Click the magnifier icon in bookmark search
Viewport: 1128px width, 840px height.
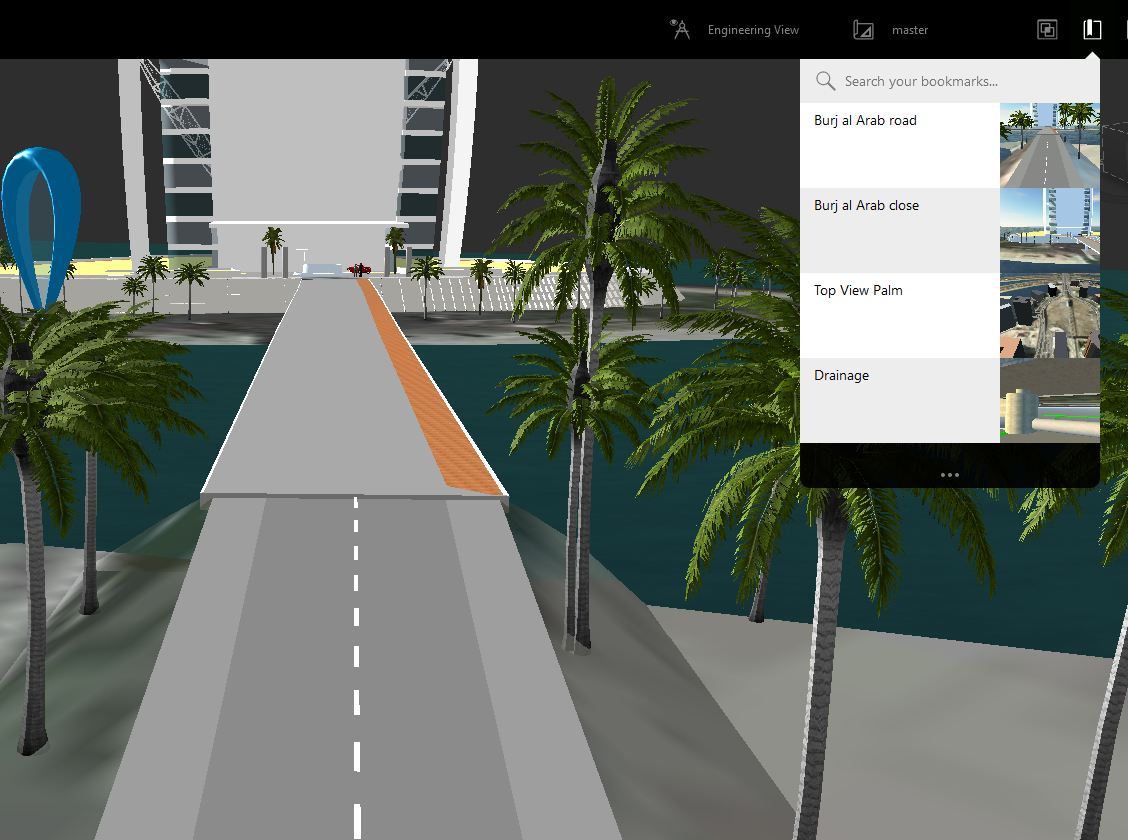tap(825, 81)
